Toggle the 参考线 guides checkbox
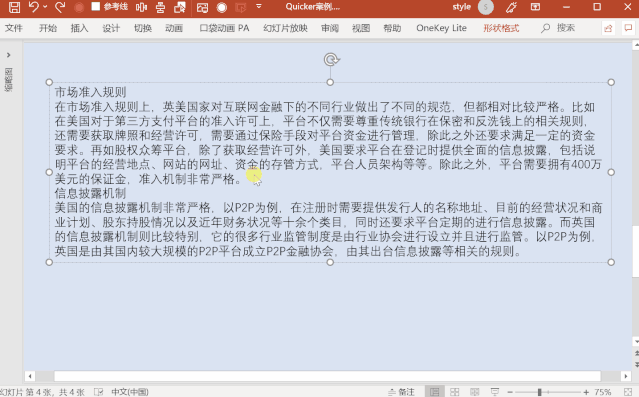This screenshot has height=397, width=639. pos(95,7)
